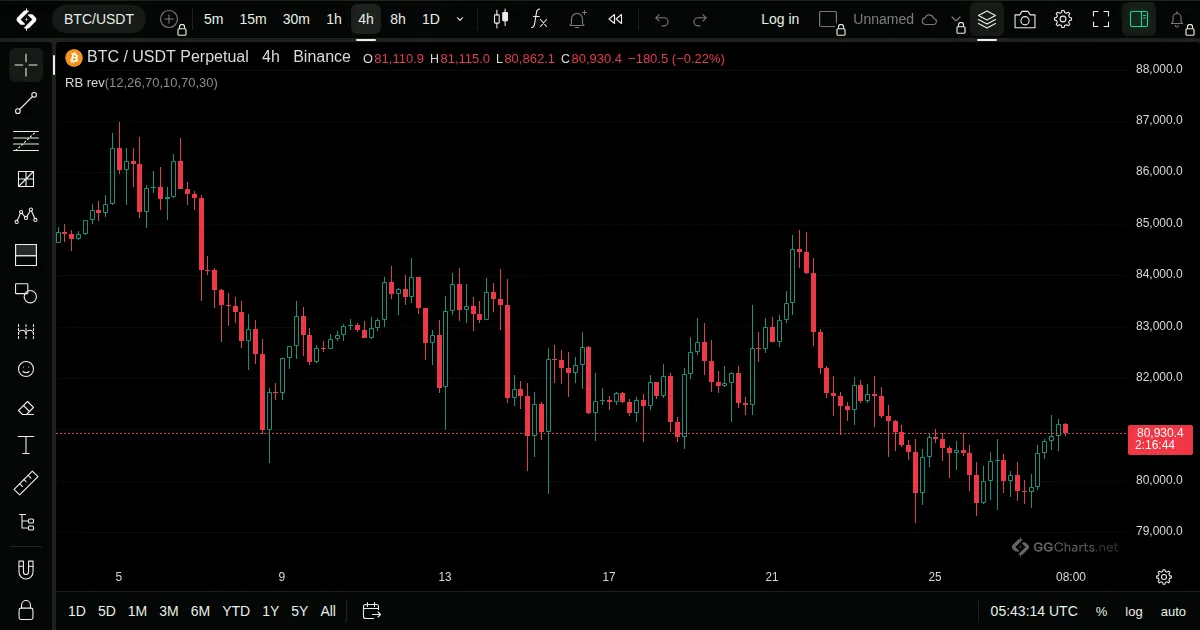Enter fullscreen mode
The width and height of the screenshot is (1200, 630).
coord(1101,19)
